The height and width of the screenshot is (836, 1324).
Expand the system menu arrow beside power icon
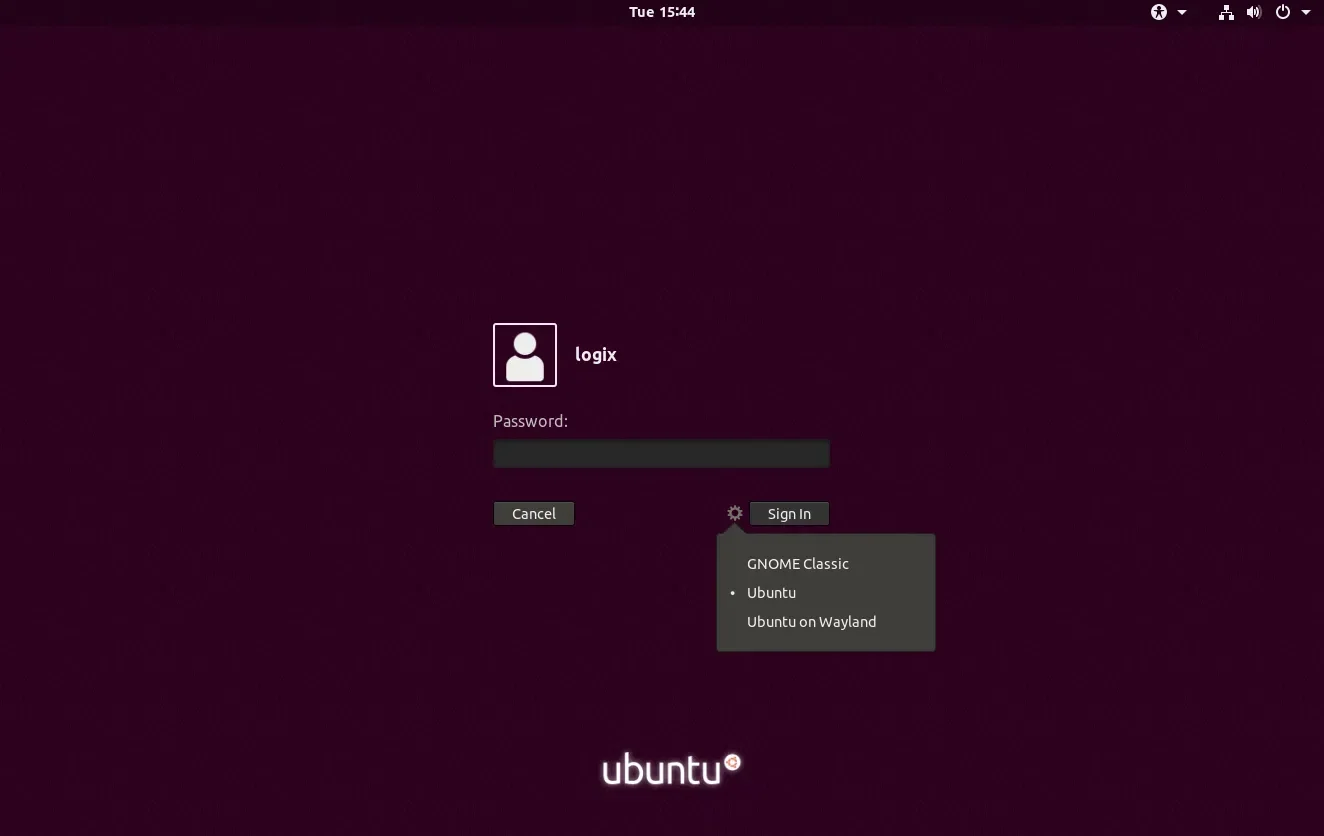tap(1306, 12)
